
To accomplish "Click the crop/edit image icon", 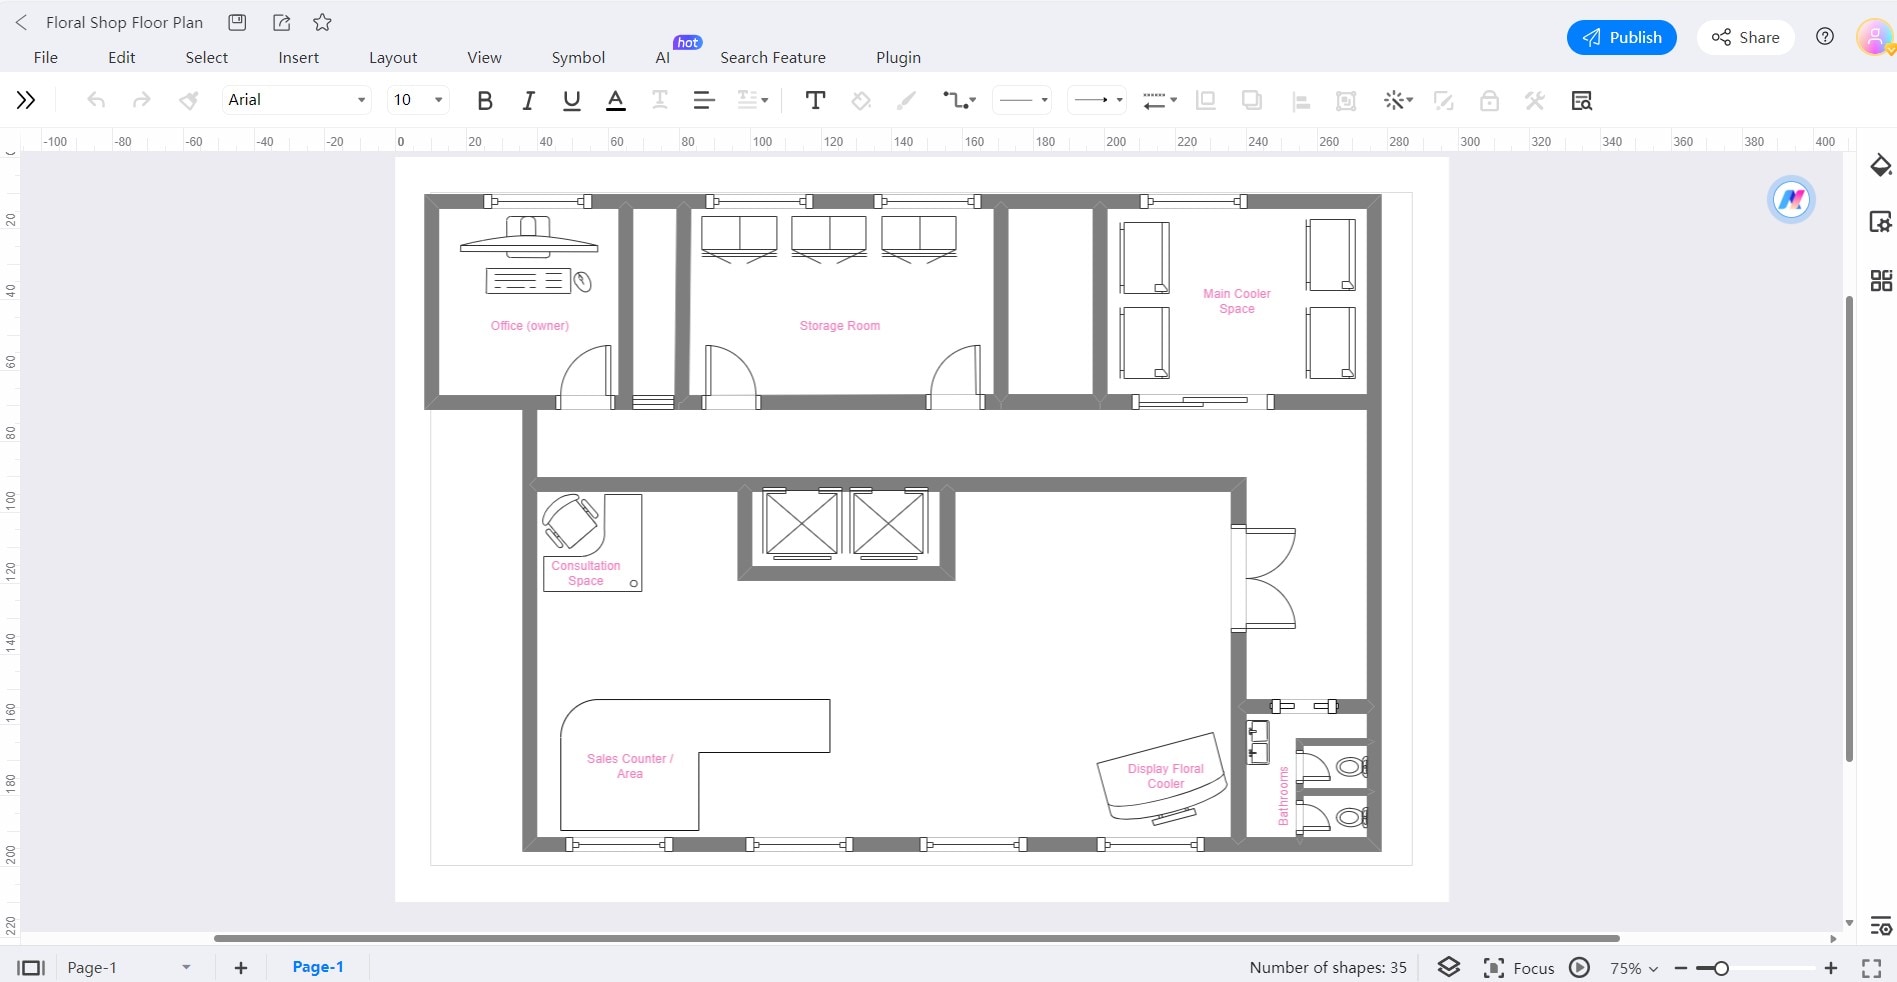I will pos(1443,100).
